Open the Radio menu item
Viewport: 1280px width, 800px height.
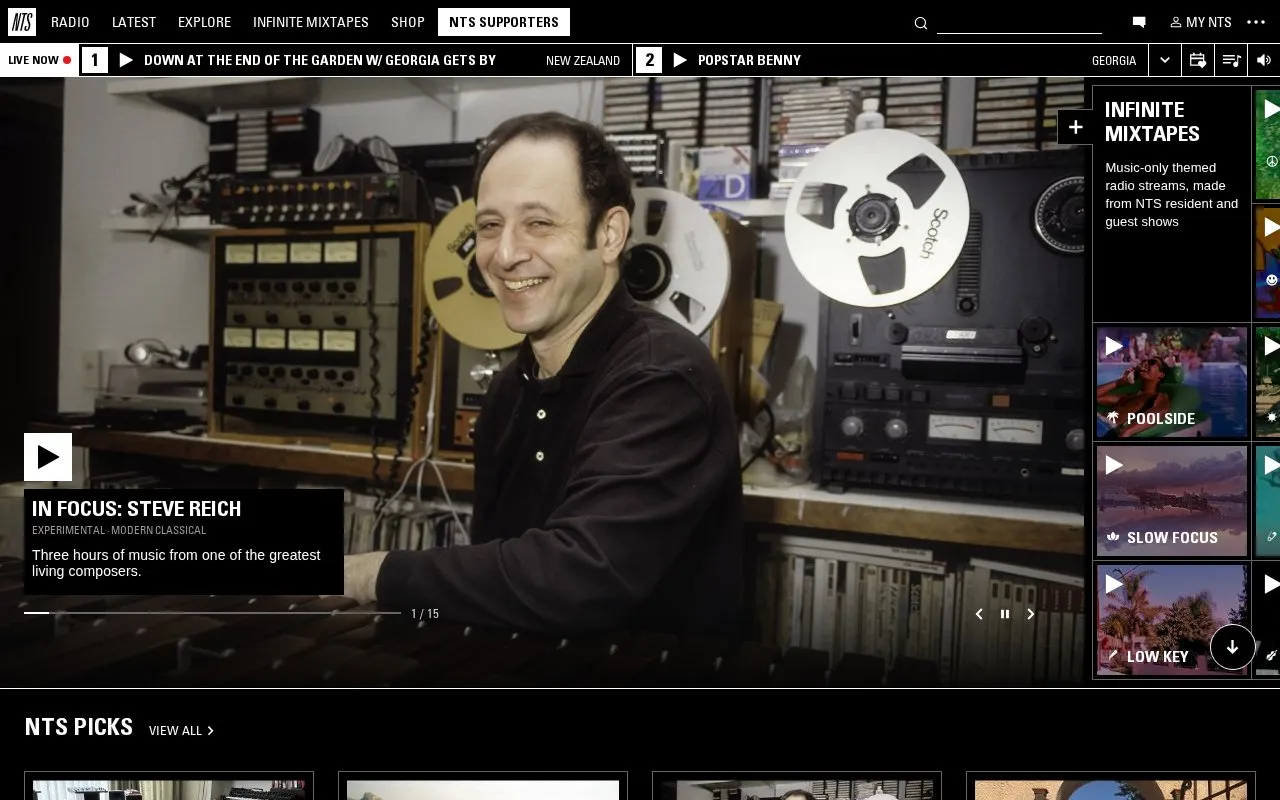click(x=70, y=22)
